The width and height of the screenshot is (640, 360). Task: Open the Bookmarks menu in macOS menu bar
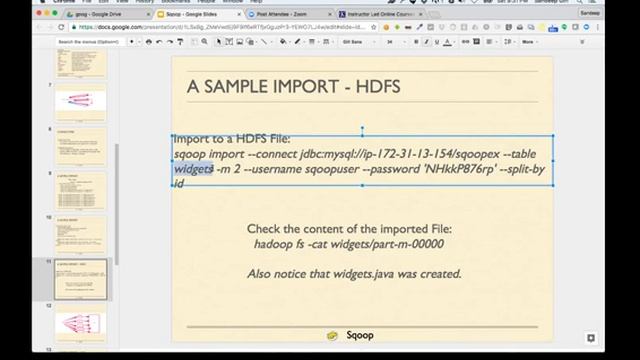pyautogui.click(x=176, y=2)
